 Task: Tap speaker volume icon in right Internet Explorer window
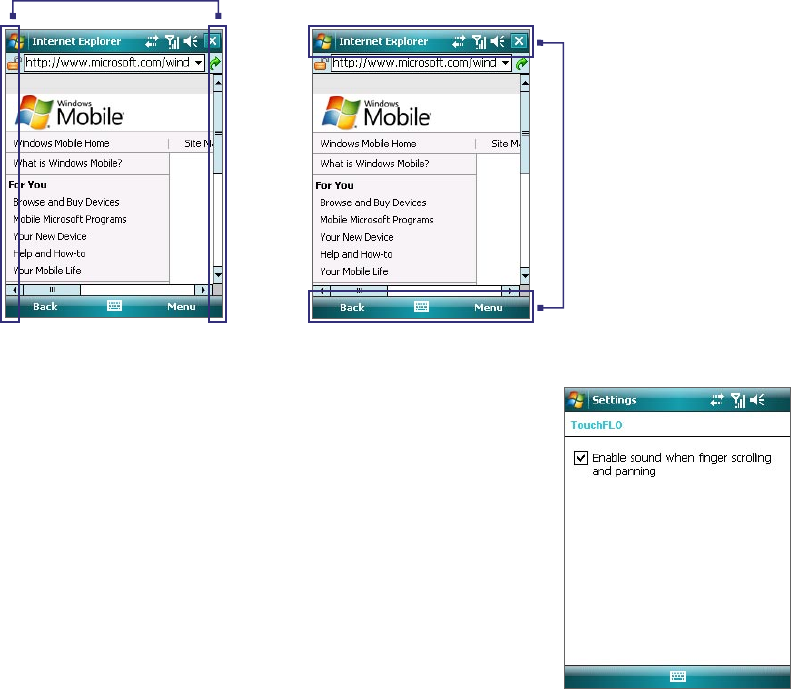(x=497, y=41)
